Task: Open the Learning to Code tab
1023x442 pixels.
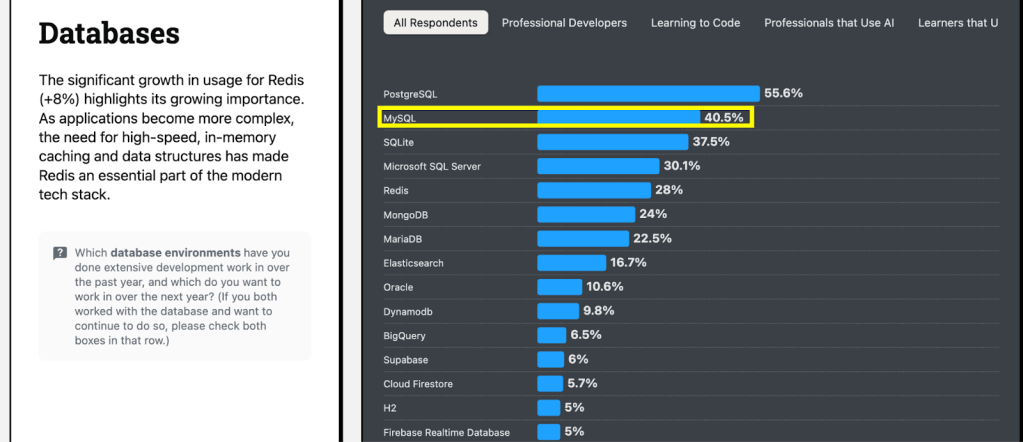Action: (x=695, y=23)
